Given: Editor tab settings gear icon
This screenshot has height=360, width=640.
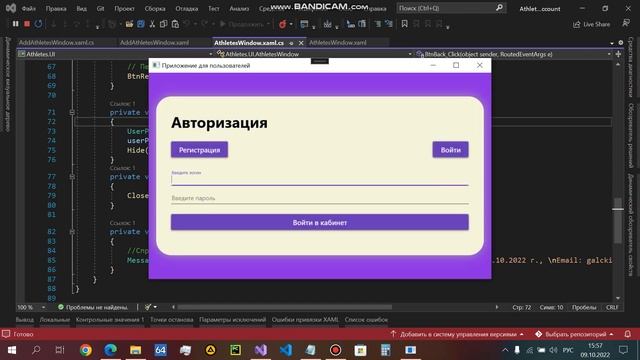Looking at the screenshot, I should [x=621, y=42].
